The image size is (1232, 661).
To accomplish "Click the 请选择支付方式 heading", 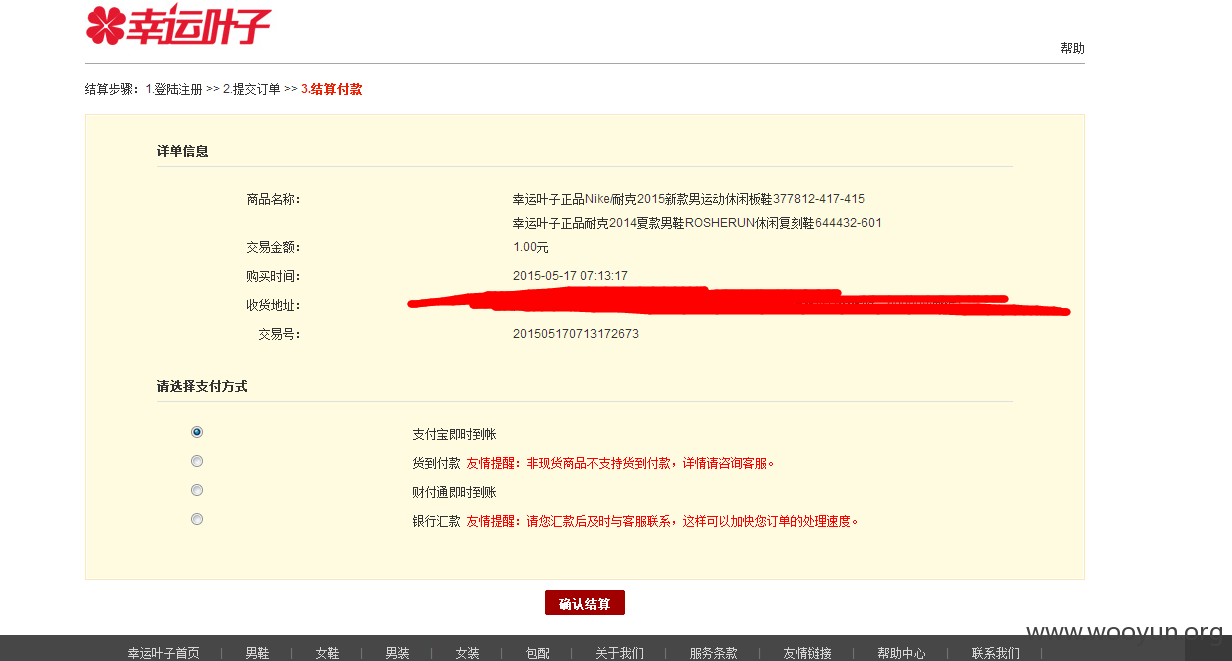I will coord(202,386).
